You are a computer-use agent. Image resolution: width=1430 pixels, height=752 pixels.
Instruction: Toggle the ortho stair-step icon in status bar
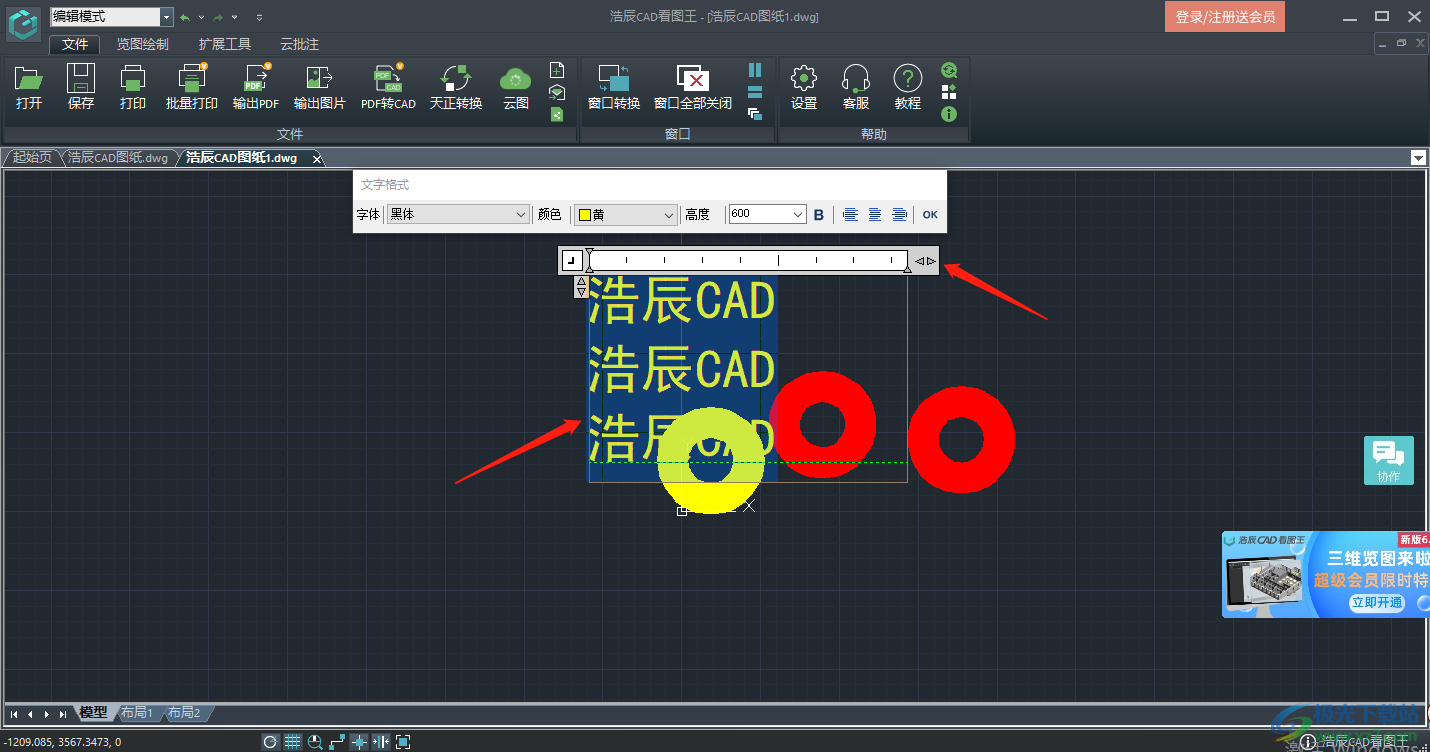click(337, 742)
